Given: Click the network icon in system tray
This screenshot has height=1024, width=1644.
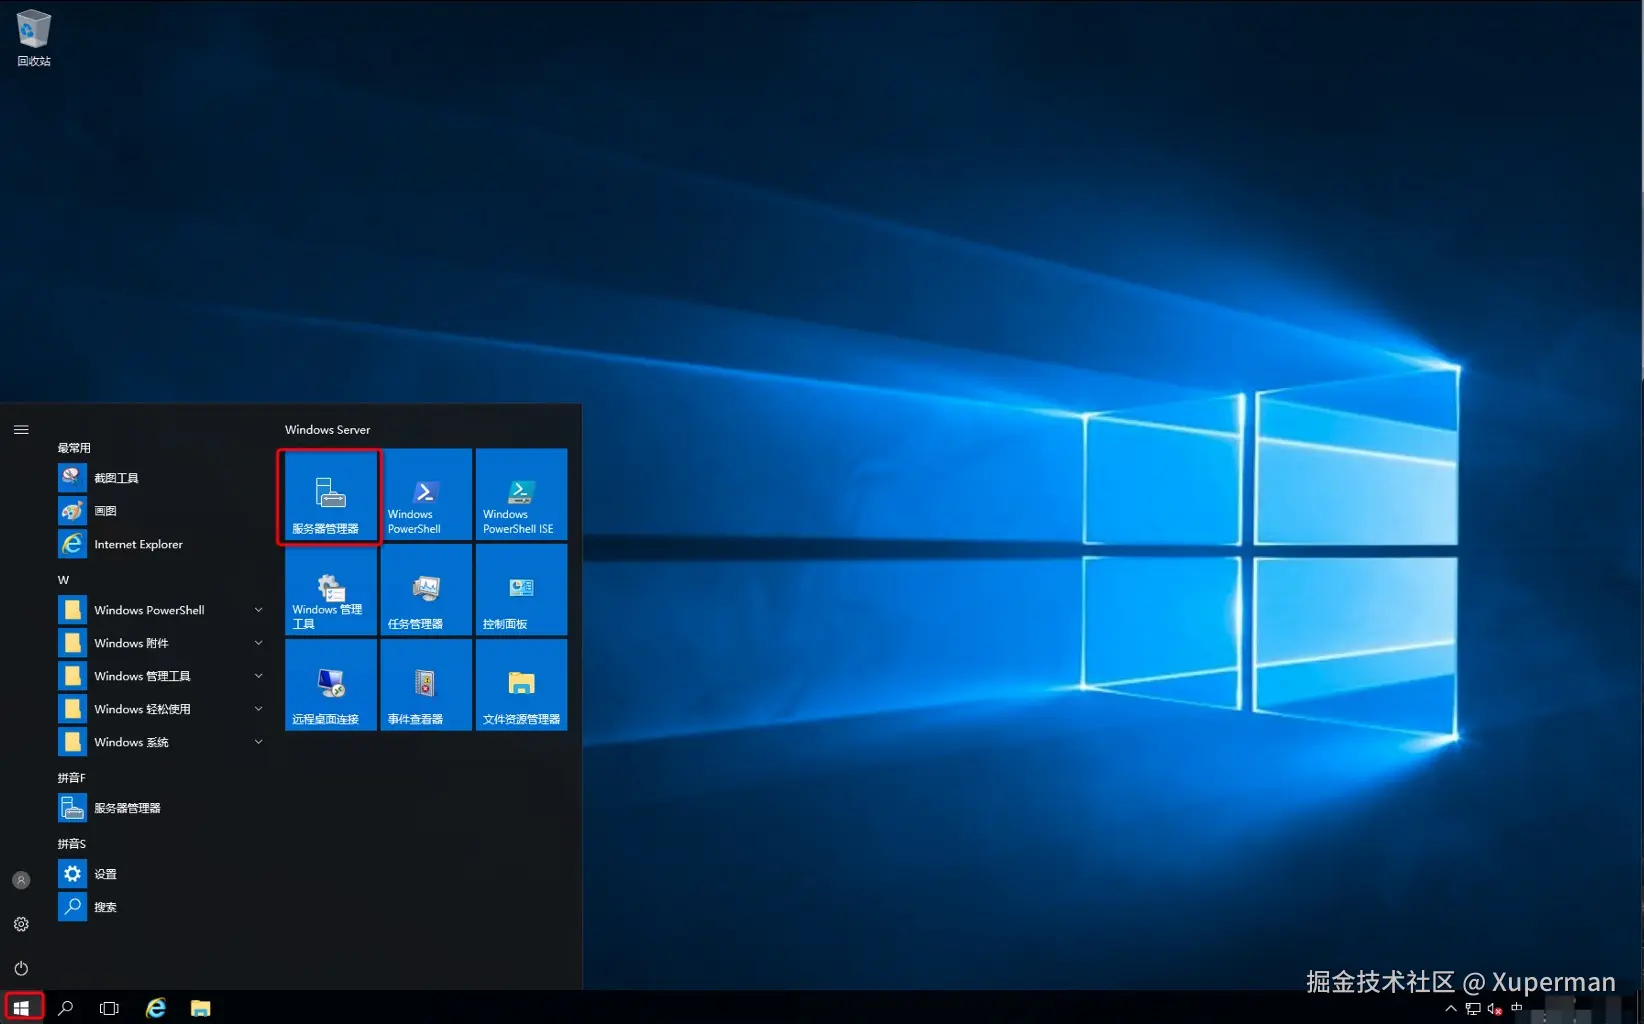Looking at the screenshot, I should click(x=1473, y=1009).
